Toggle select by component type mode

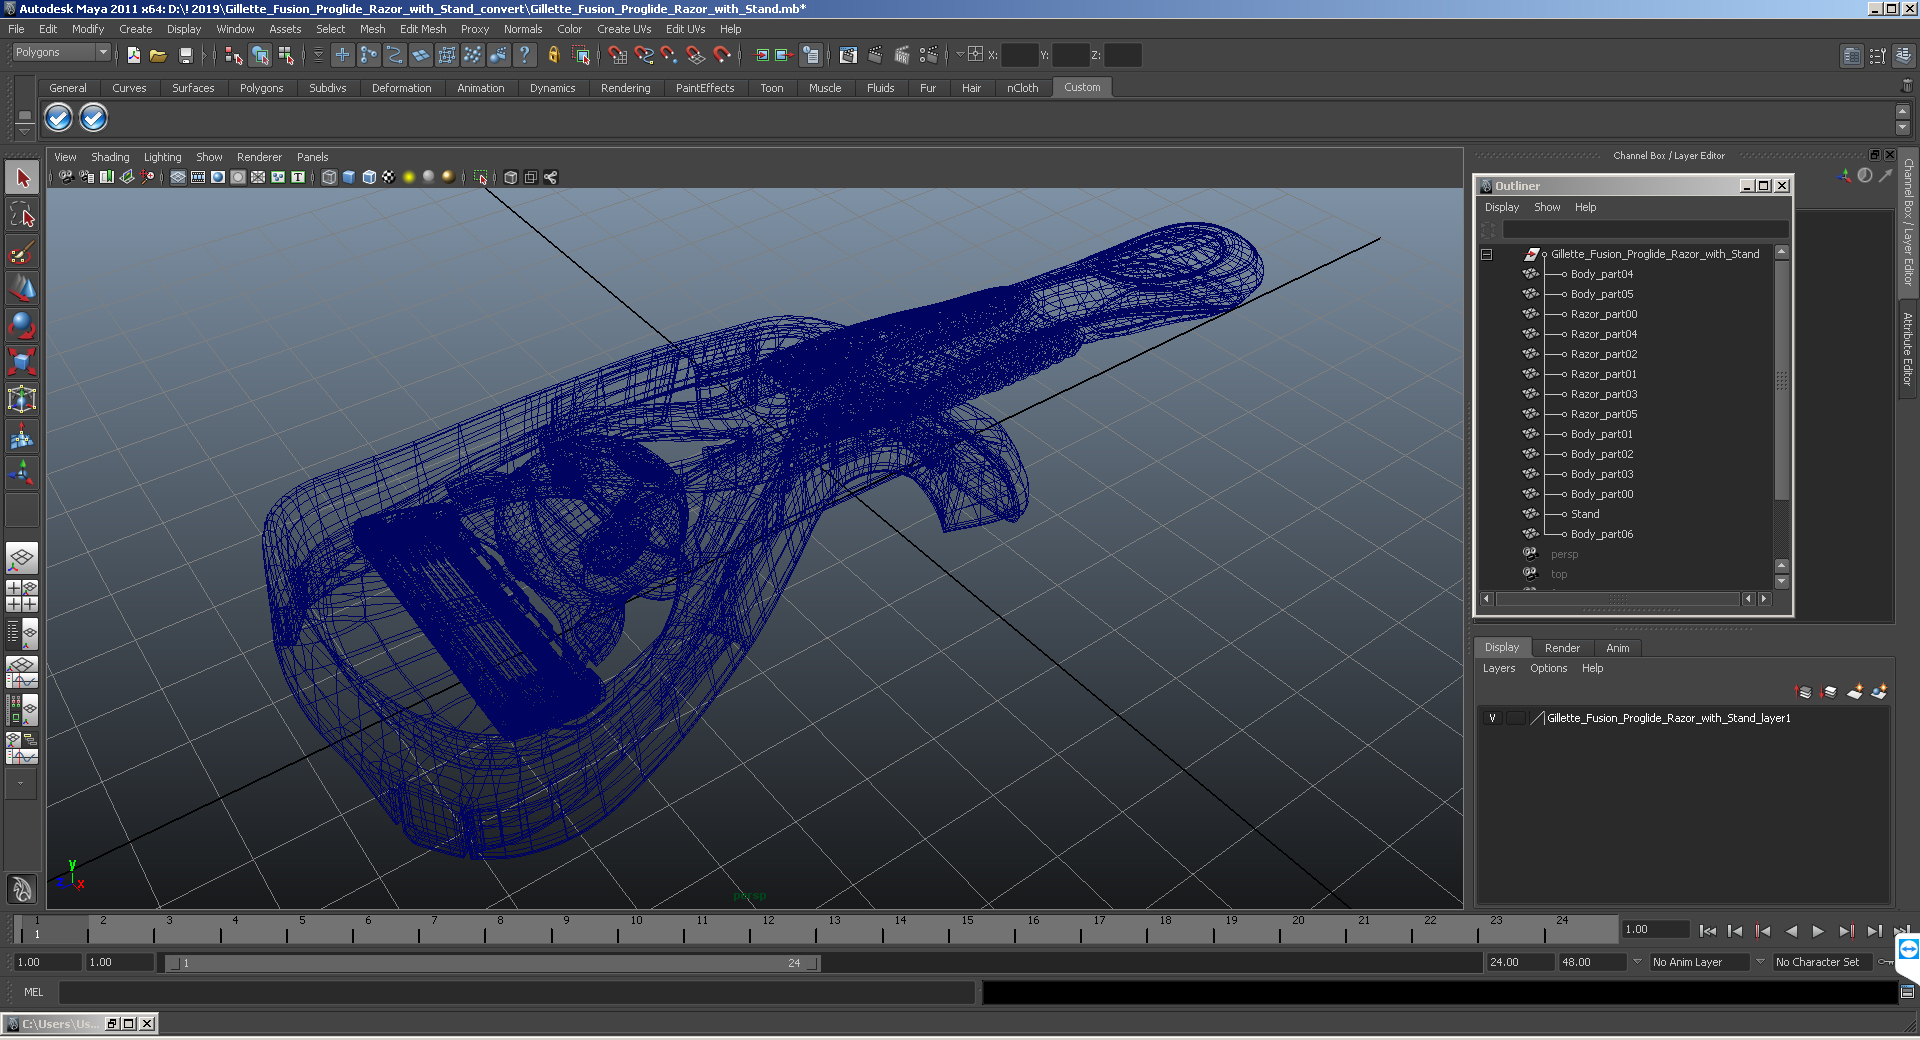click(x=286, y=55)
